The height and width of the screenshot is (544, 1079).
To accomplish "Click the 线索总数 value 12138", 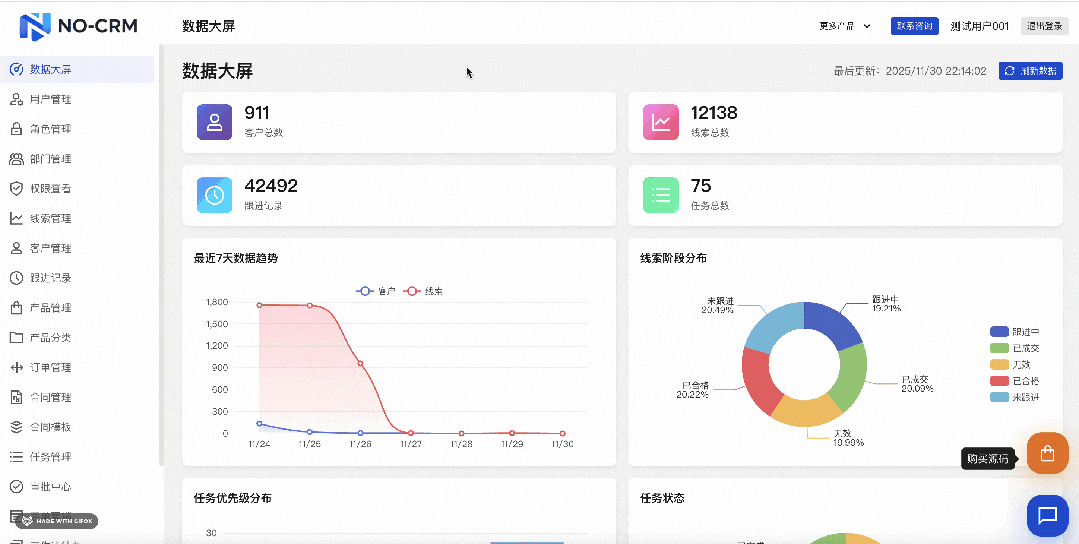I will [714, 113].
